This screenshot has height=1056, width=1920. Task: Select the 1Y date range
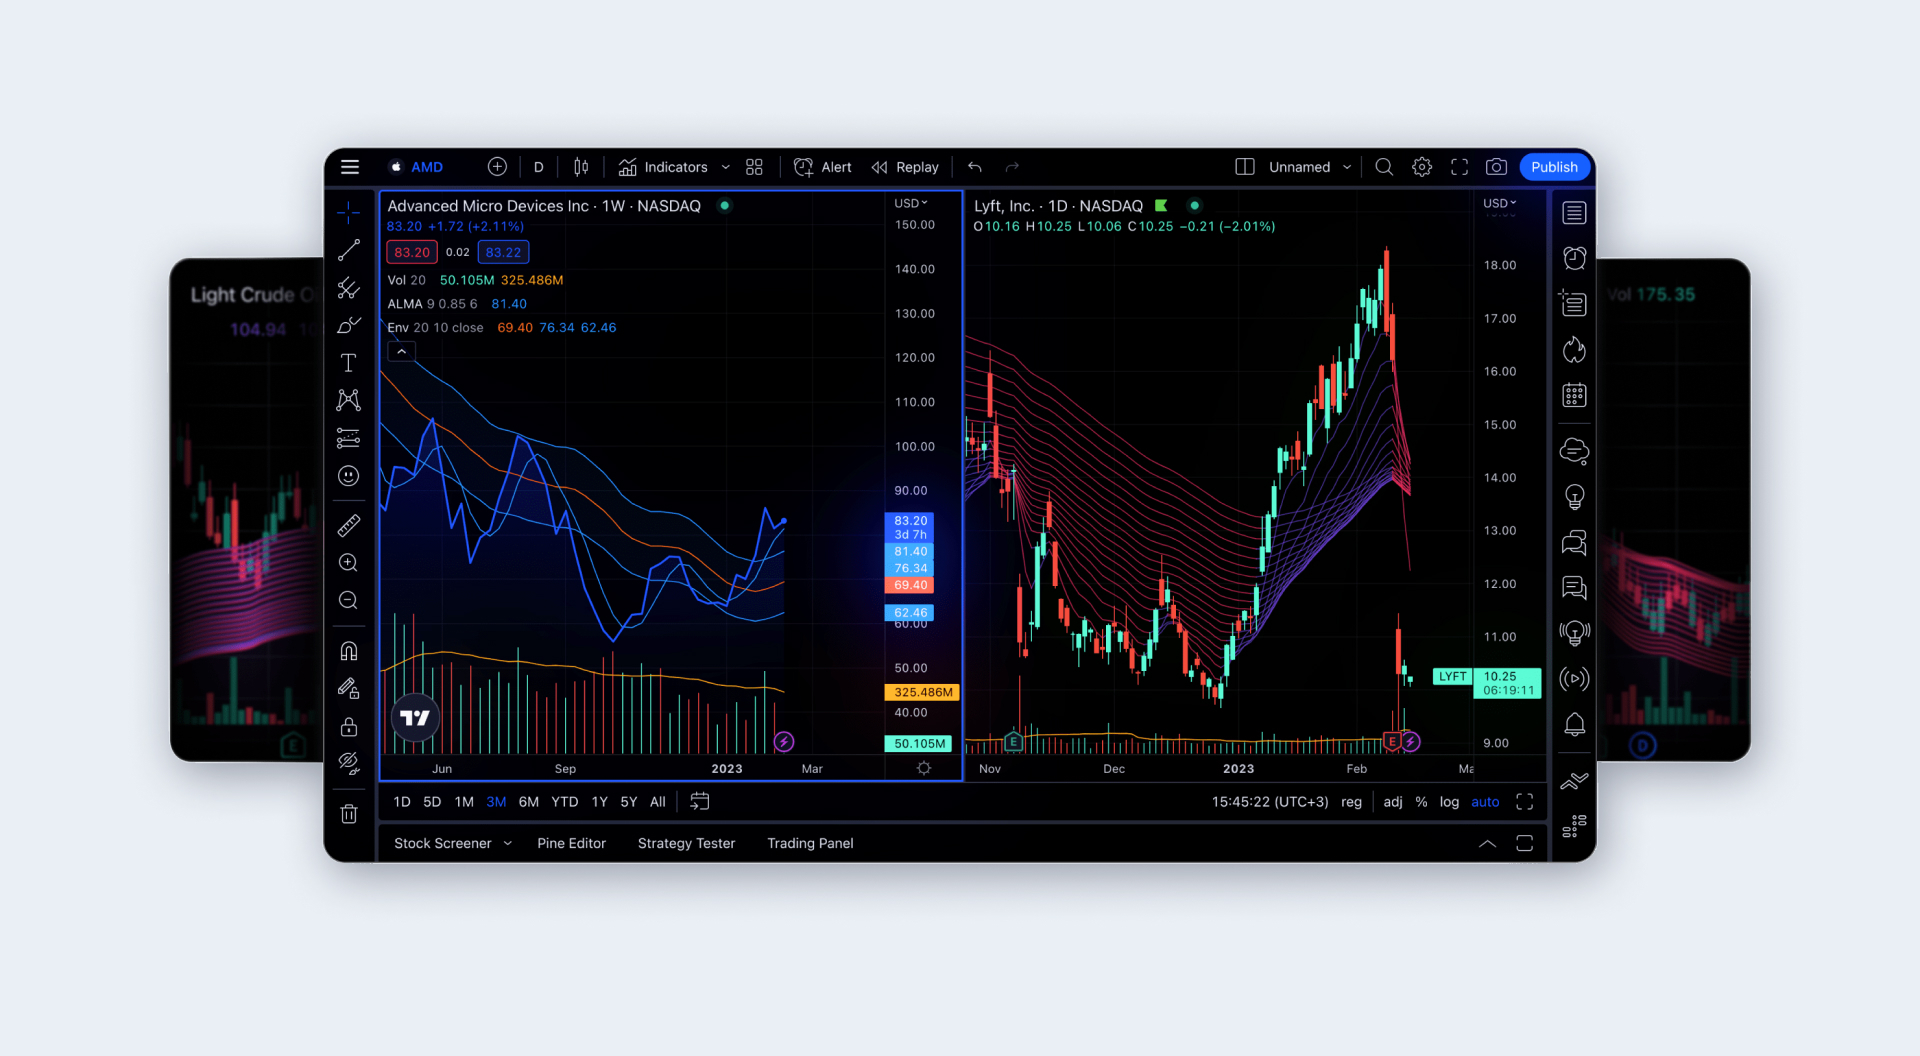(600, 802)
